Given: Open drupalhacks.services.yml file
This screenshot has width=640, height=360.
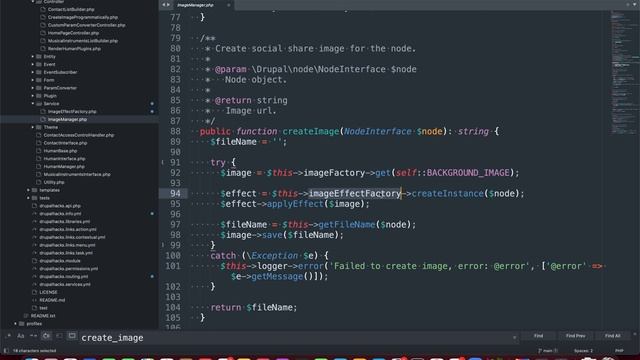Looking at the screenshot, I should [x=65, y=284].
